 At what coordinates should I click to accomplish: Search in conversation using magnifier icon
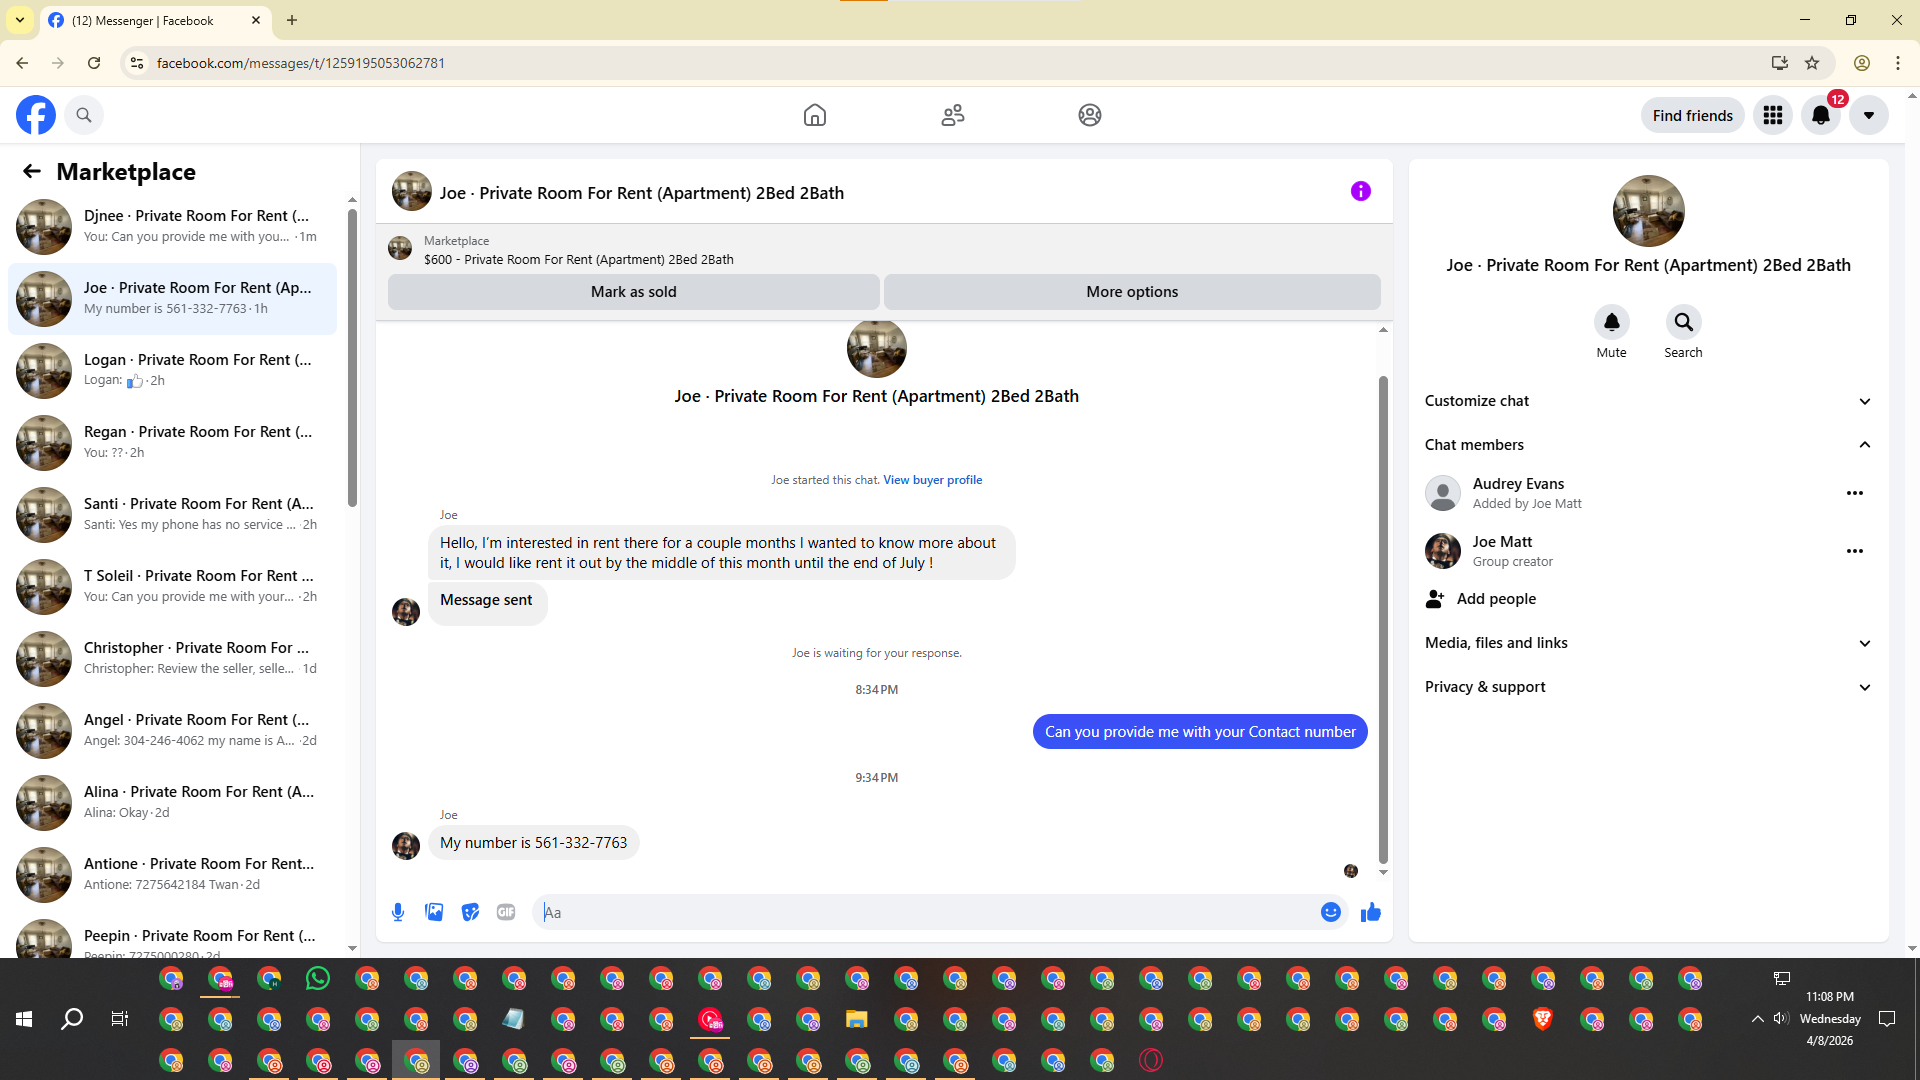coord(1683,322)
